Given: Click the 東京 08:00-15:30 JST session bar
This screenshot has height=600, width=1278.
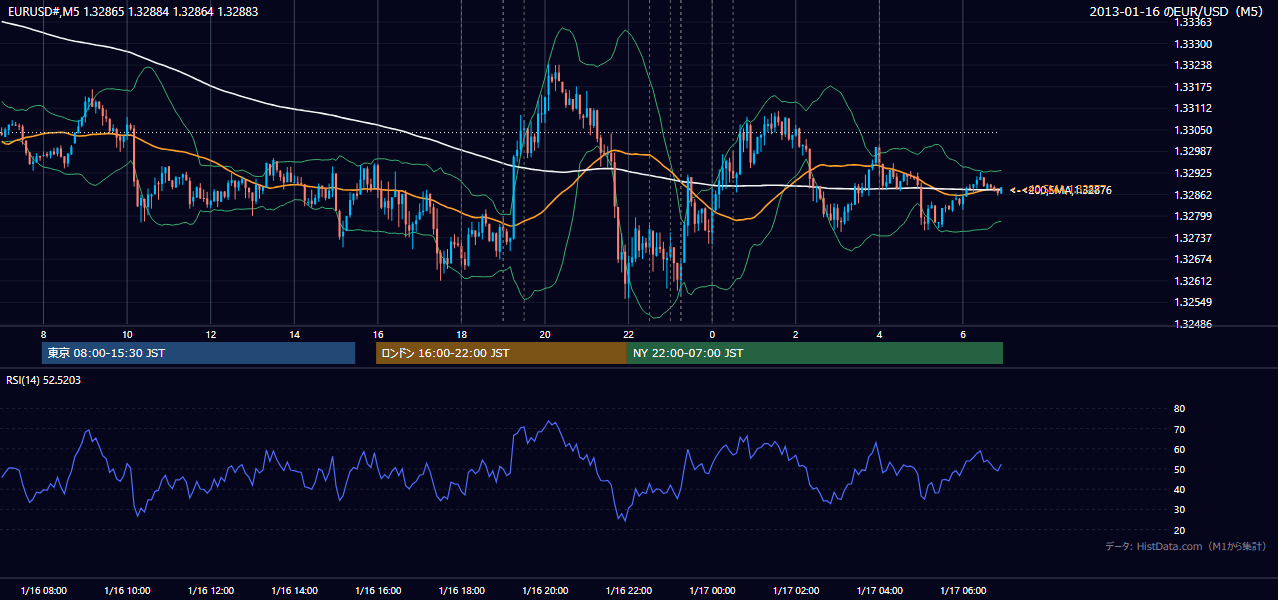Looking at the screenshot, I should 198,353.
